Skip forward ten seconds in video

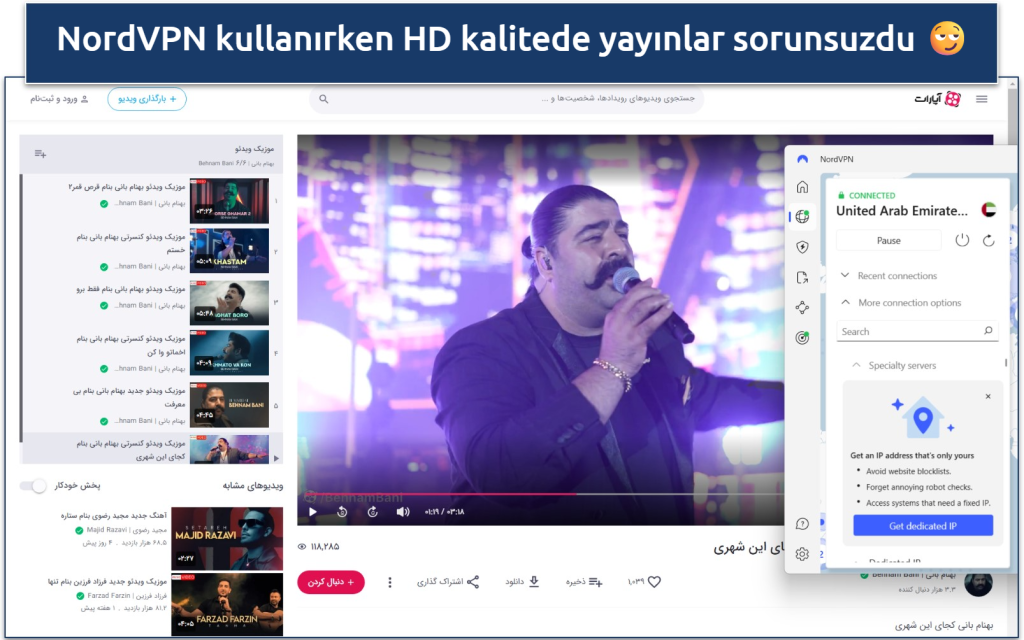(x=373, y=511)
